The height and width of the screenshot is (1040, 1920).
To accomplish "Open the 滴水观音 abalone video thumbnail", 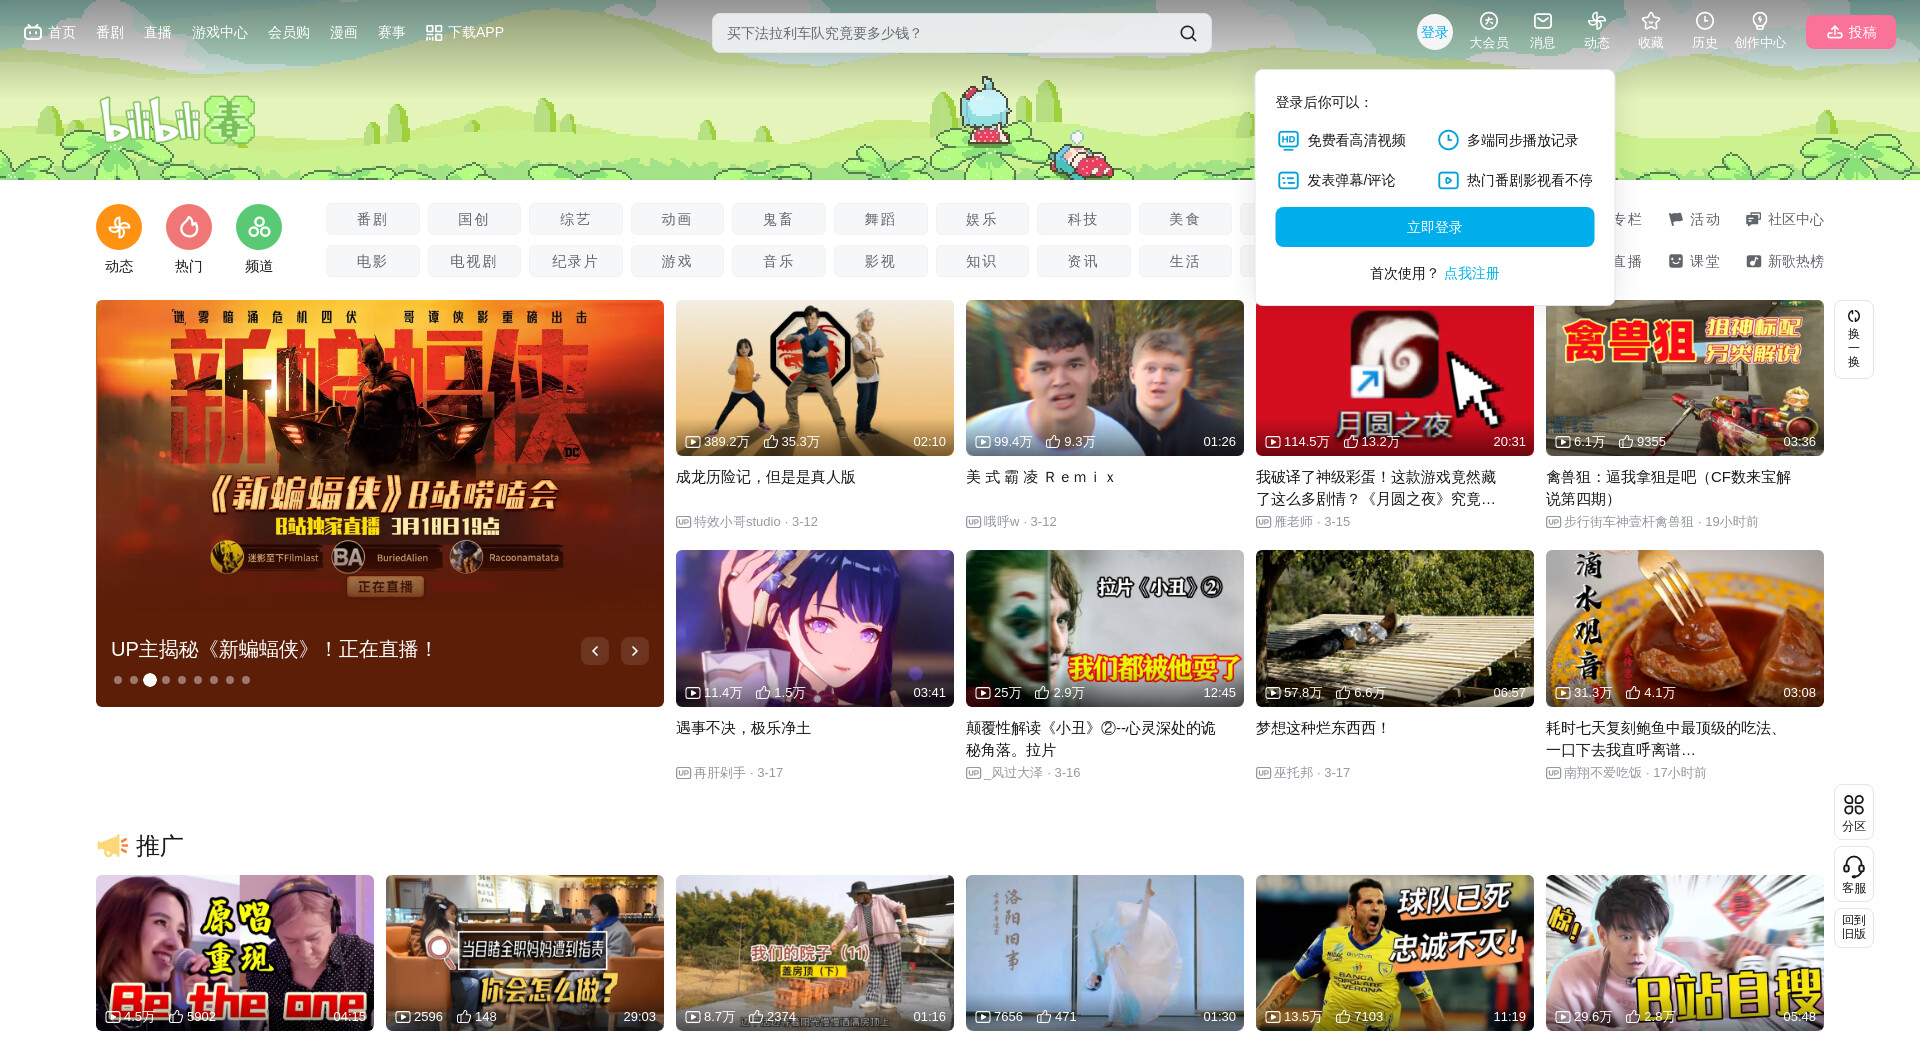I will 1685,628.
